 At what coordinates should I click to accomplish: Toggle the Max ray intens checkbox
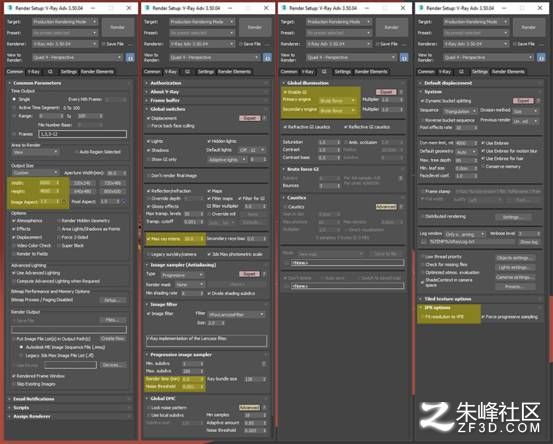tap(148, 239)
